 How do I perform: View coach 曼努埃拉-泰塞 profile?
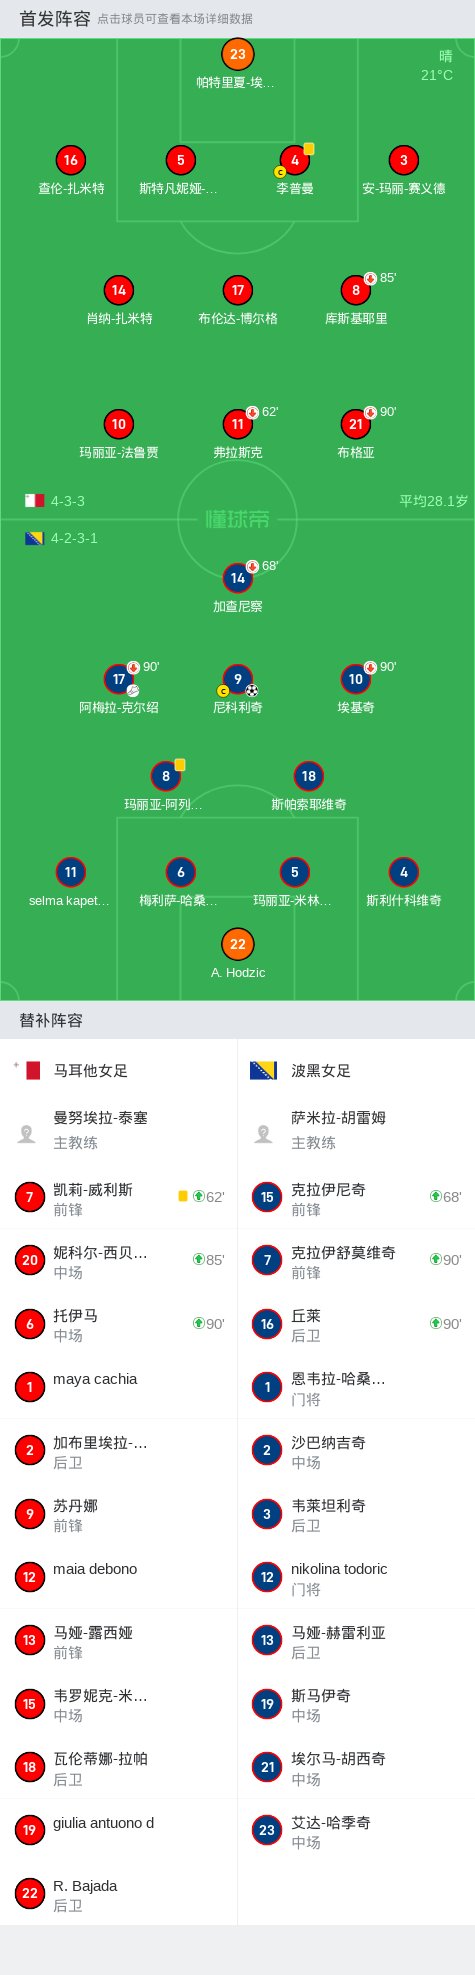[119, 1130]
